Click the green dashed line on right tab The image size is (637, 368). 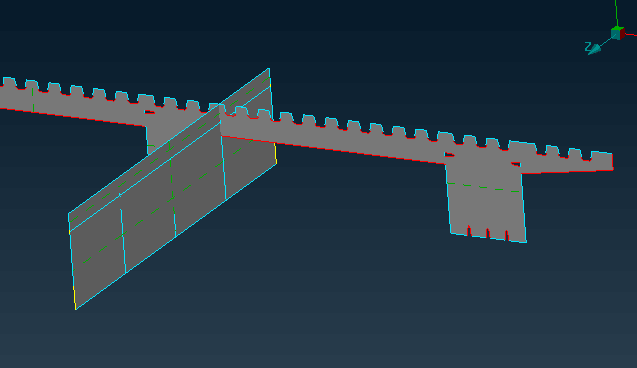[x=483, y=187]
